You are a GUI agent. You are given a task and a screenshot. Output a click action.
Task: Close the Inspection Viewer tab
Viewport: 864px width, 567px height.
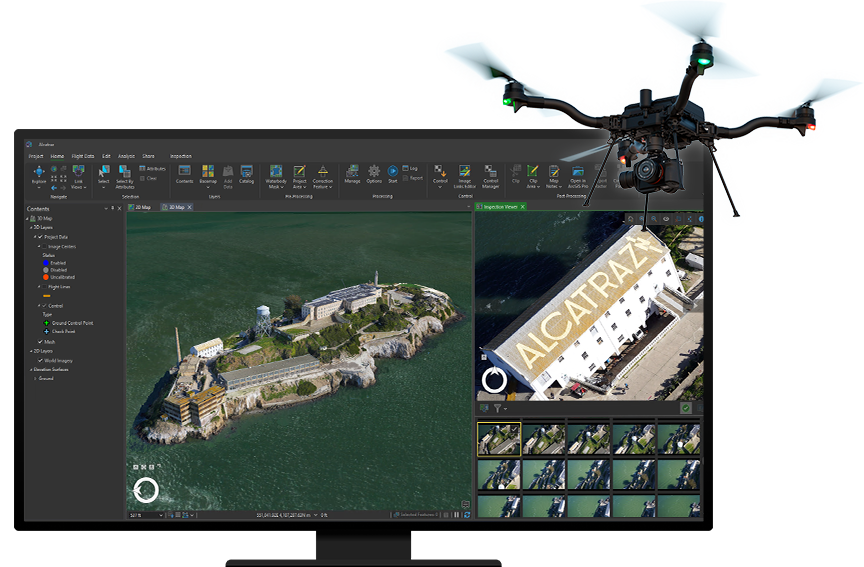522,207
